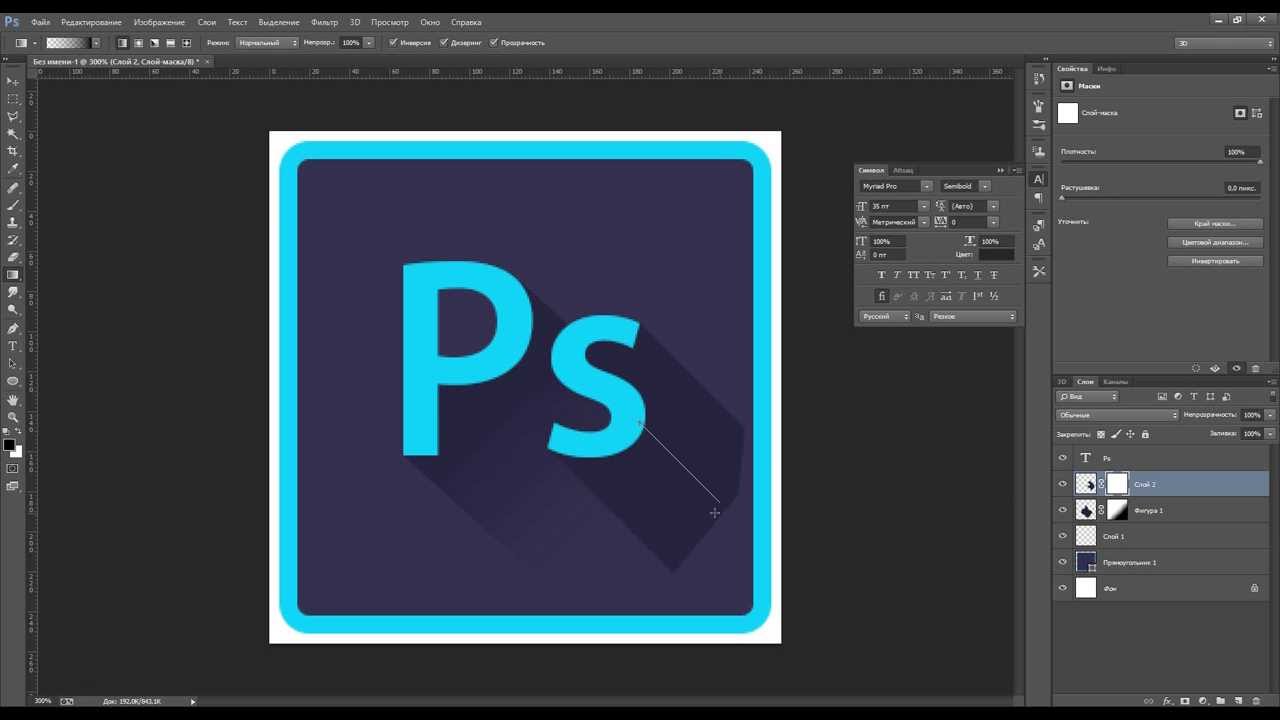Open font size 35 пт dropdown
The height and width of the screenshot is (720, 1280).
click(x=923, y=206)
